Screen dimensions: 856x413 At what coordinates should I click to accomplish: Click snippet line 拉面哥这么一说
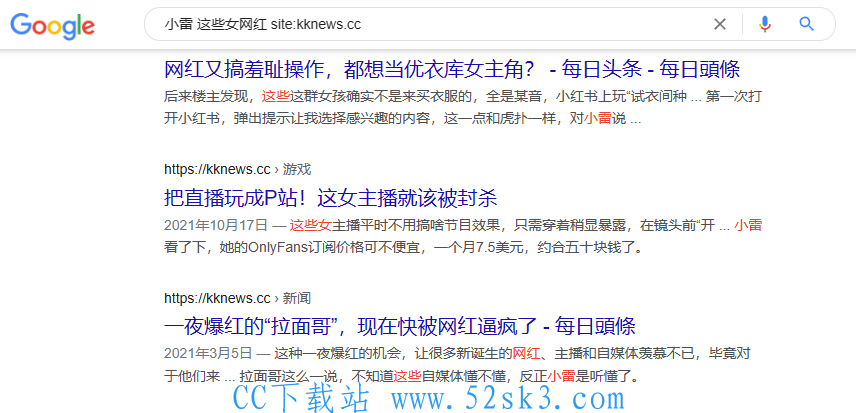point(401,376)
